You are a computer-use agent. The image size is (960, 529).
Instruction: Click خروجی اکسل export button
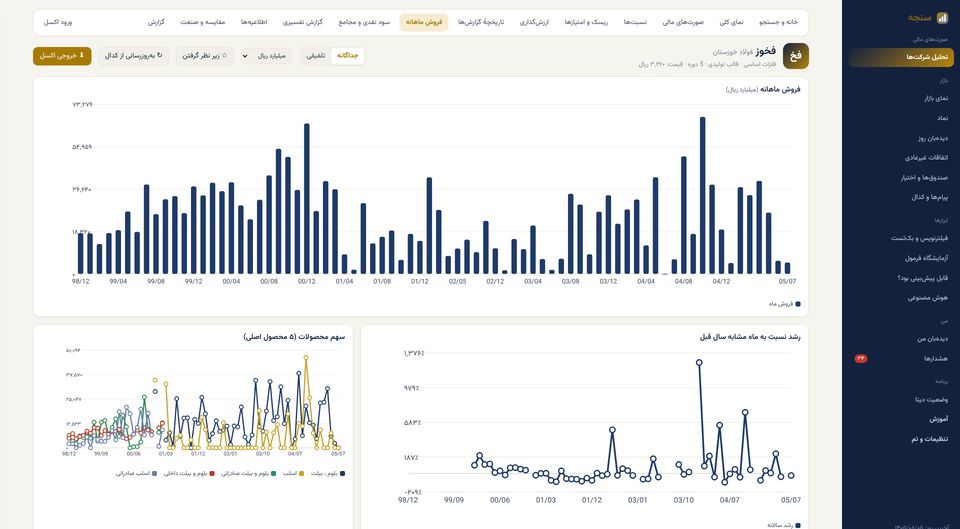[x=62, y=56]
